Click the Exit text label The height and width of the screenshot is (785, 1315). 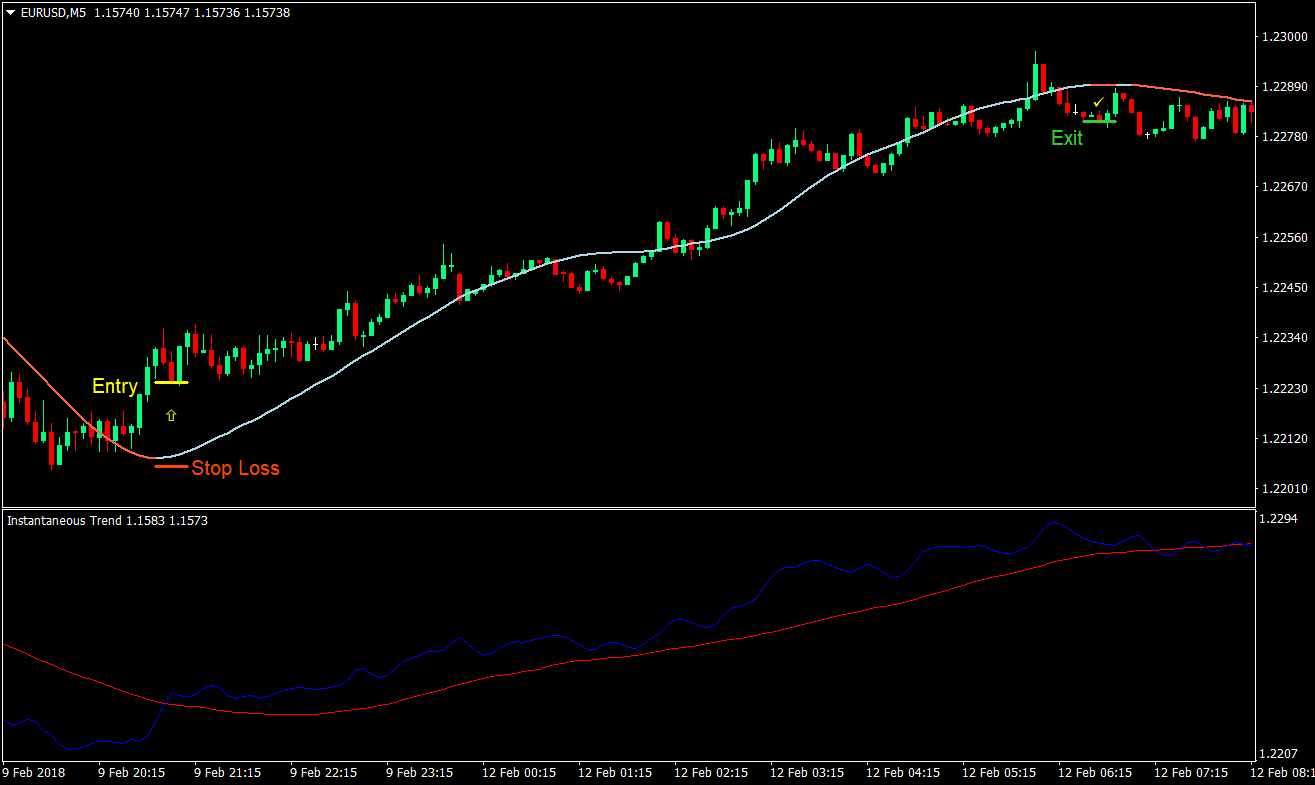coord(1067,138)
